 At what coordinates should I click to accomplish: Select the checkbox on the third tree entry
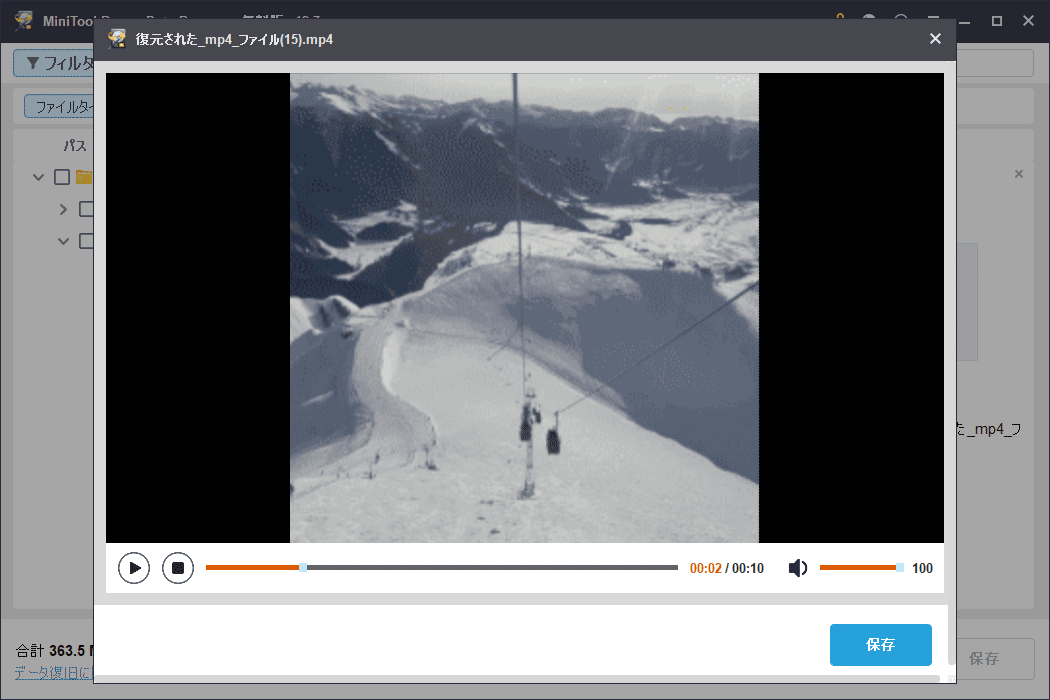pos(85,240)
